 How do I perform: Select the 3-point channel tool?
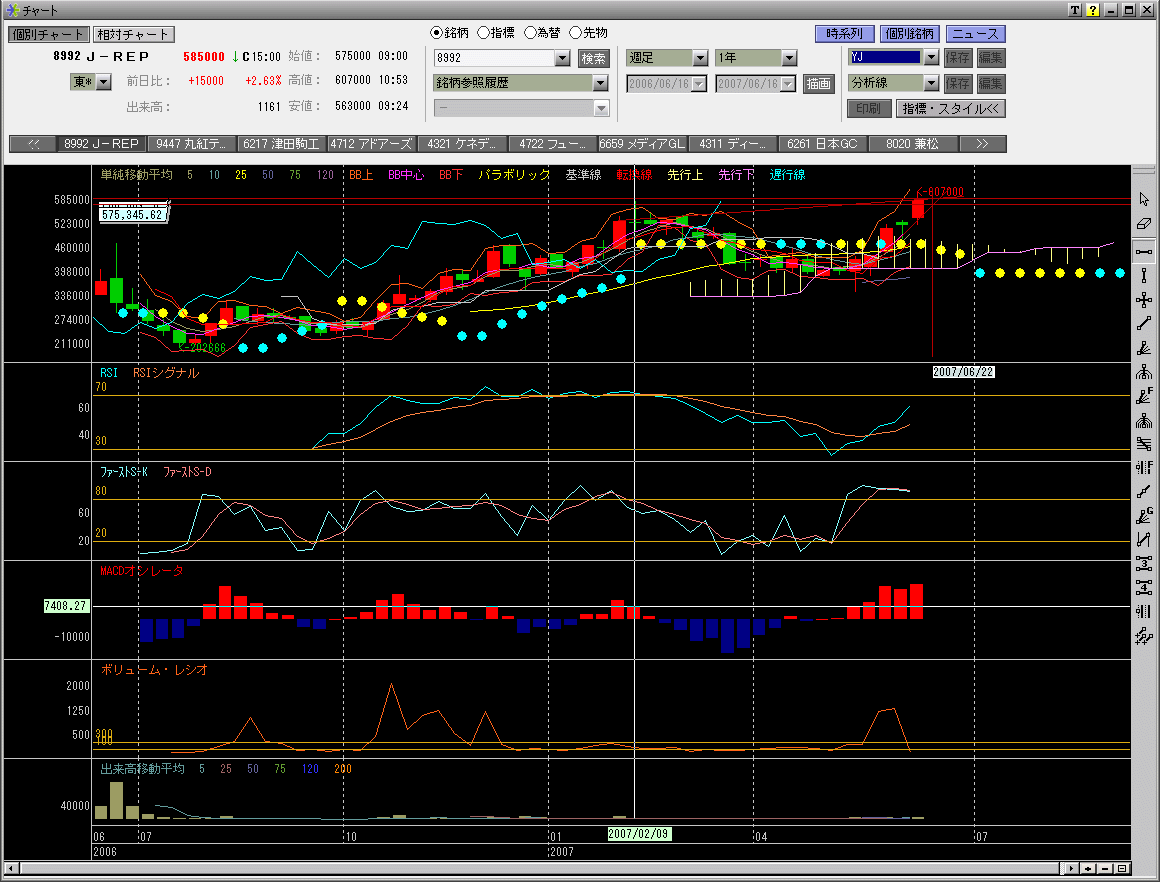[1144, 562]
